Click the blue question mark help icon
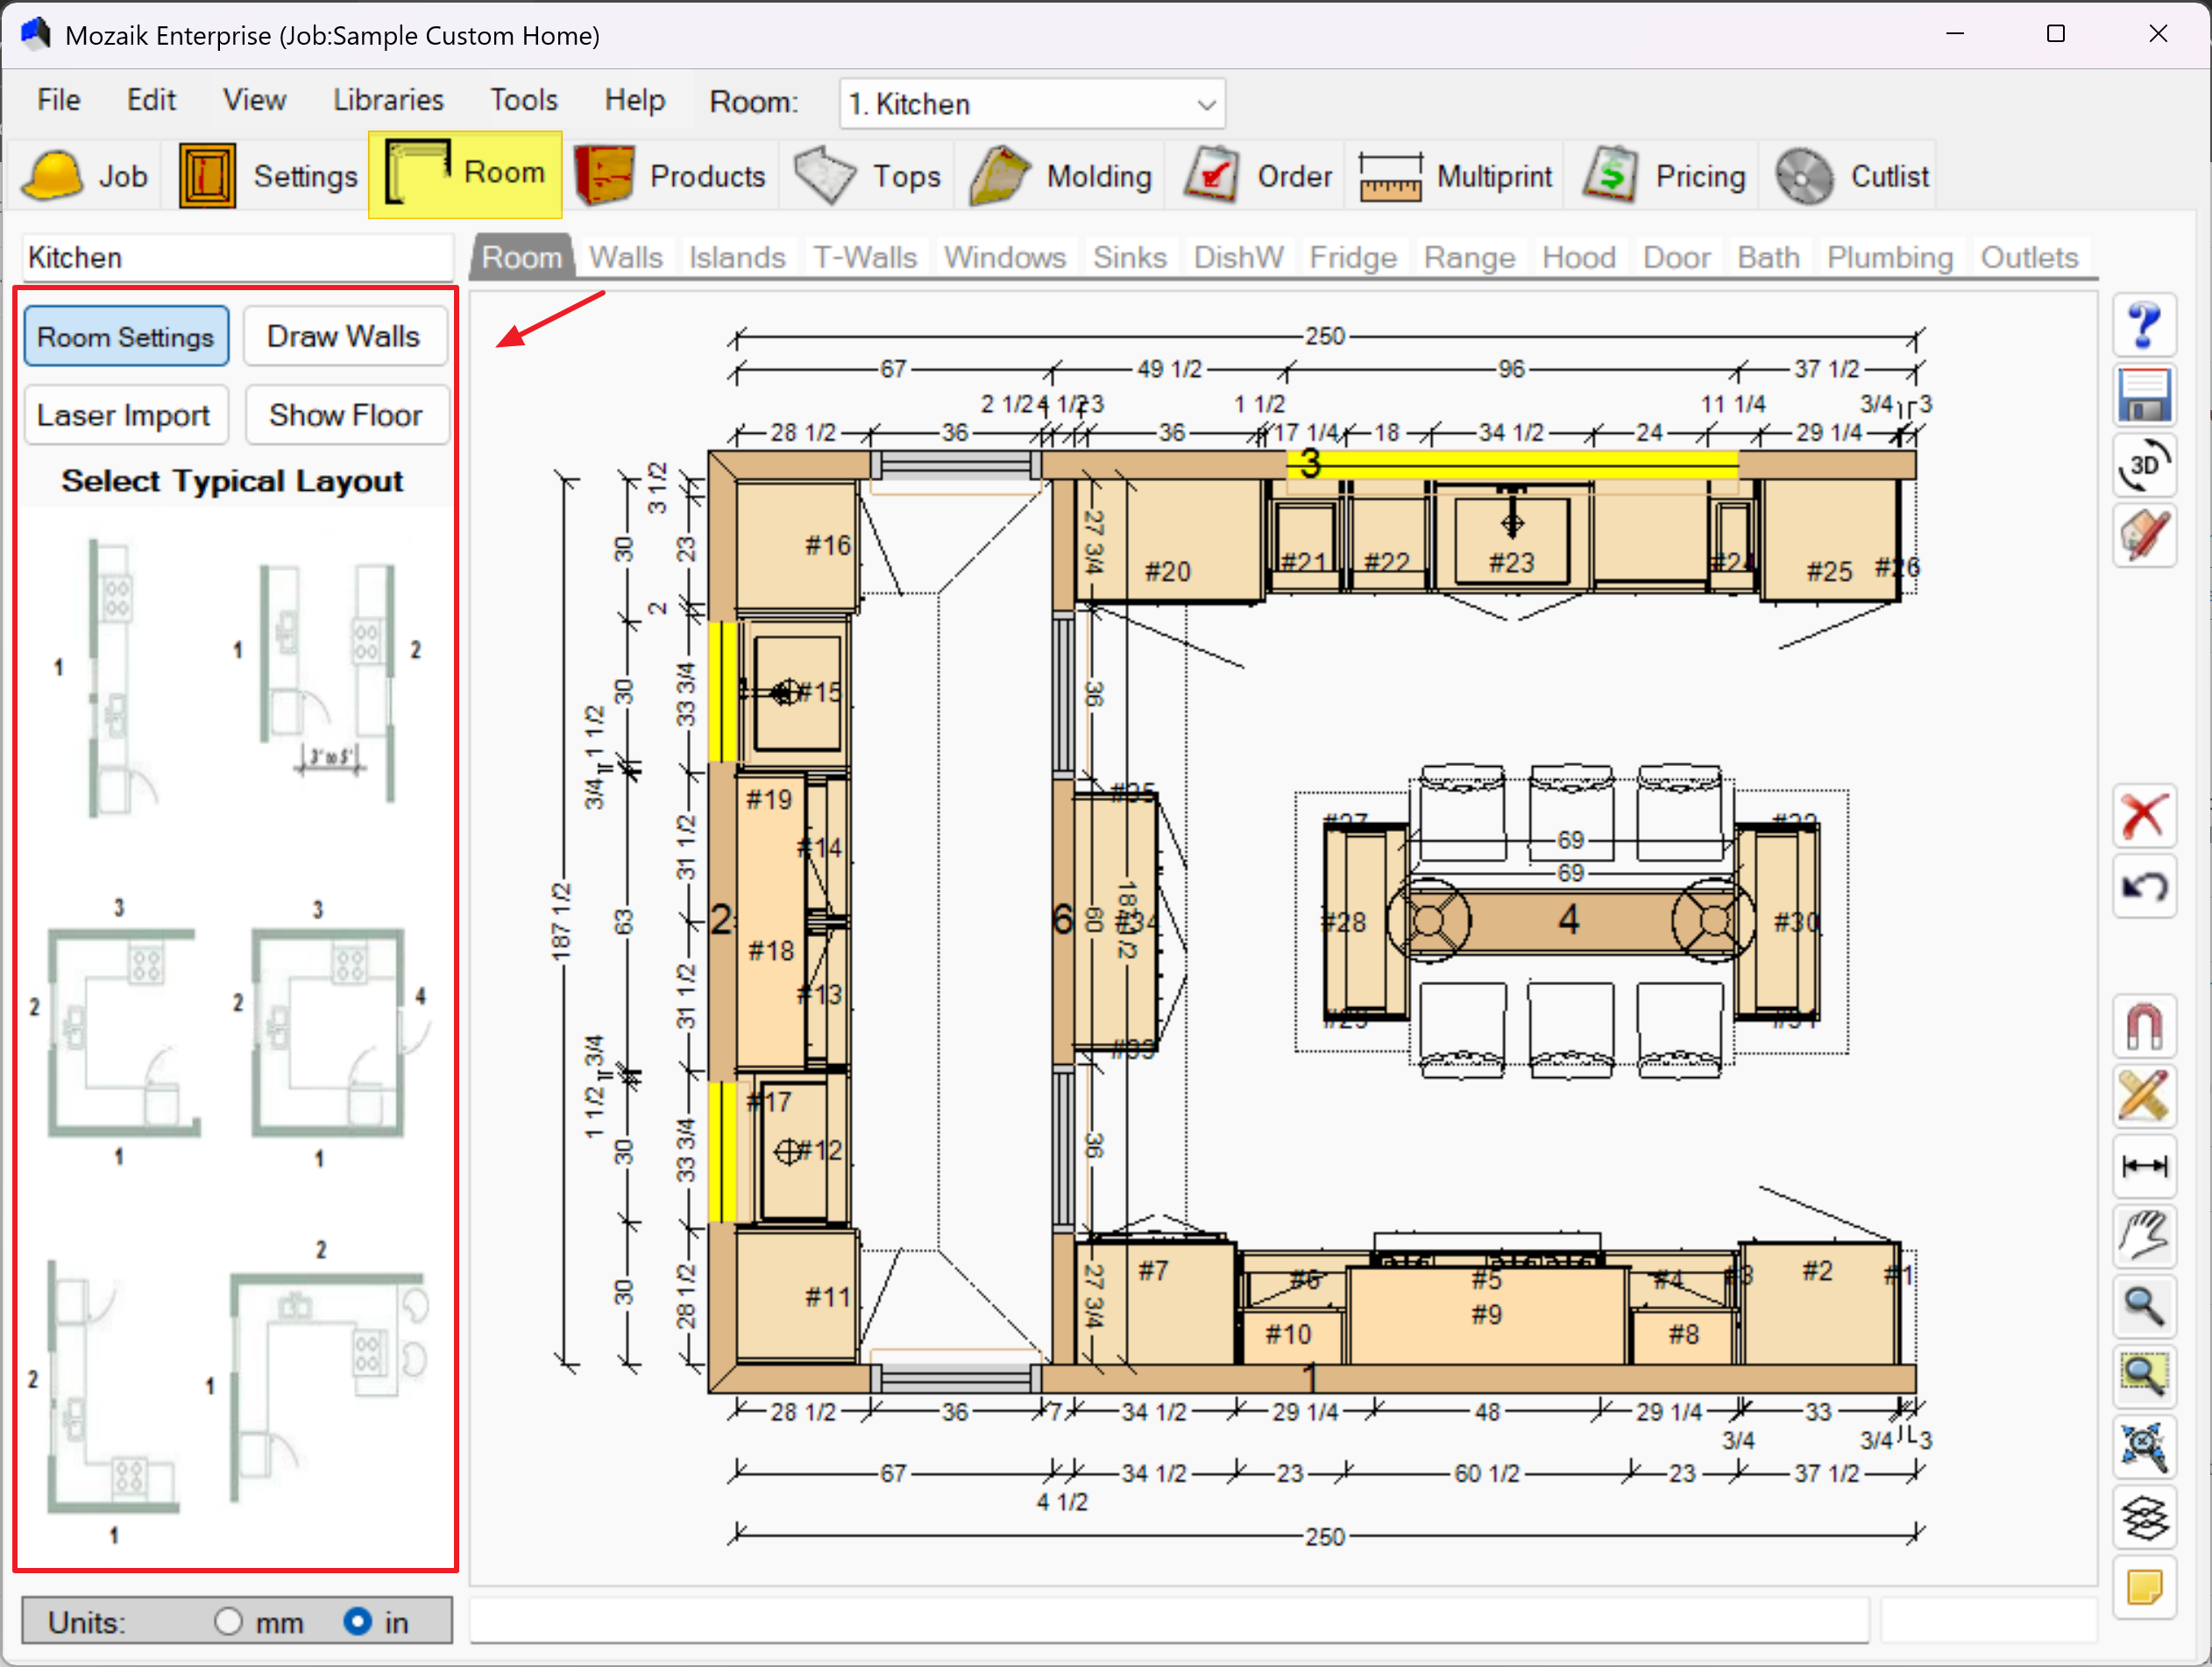 (2143, 326)
